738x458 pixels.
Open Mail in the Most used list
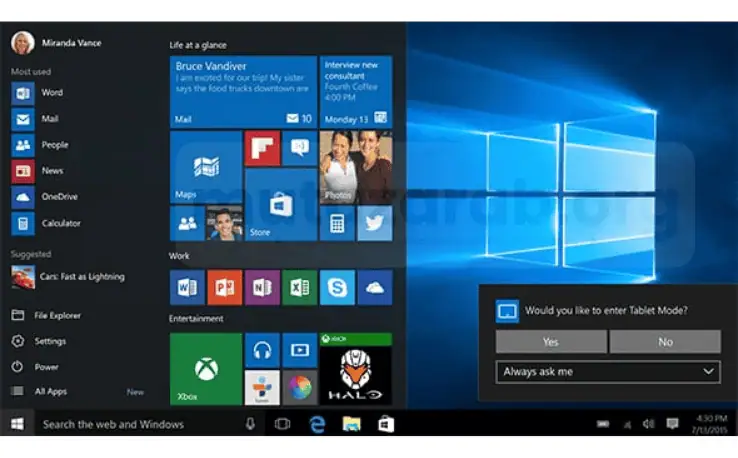point(35,119)
